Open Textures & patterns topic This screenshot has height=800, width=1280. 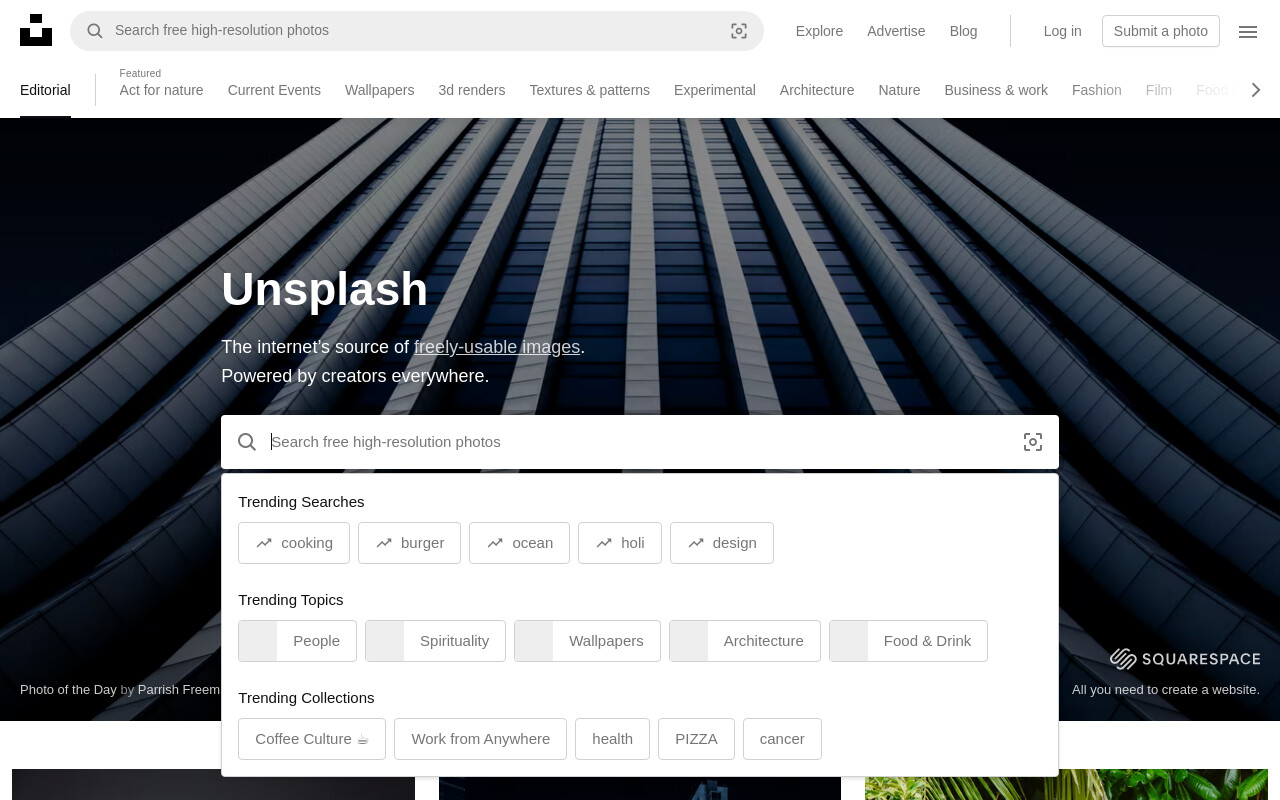[589, 90]
